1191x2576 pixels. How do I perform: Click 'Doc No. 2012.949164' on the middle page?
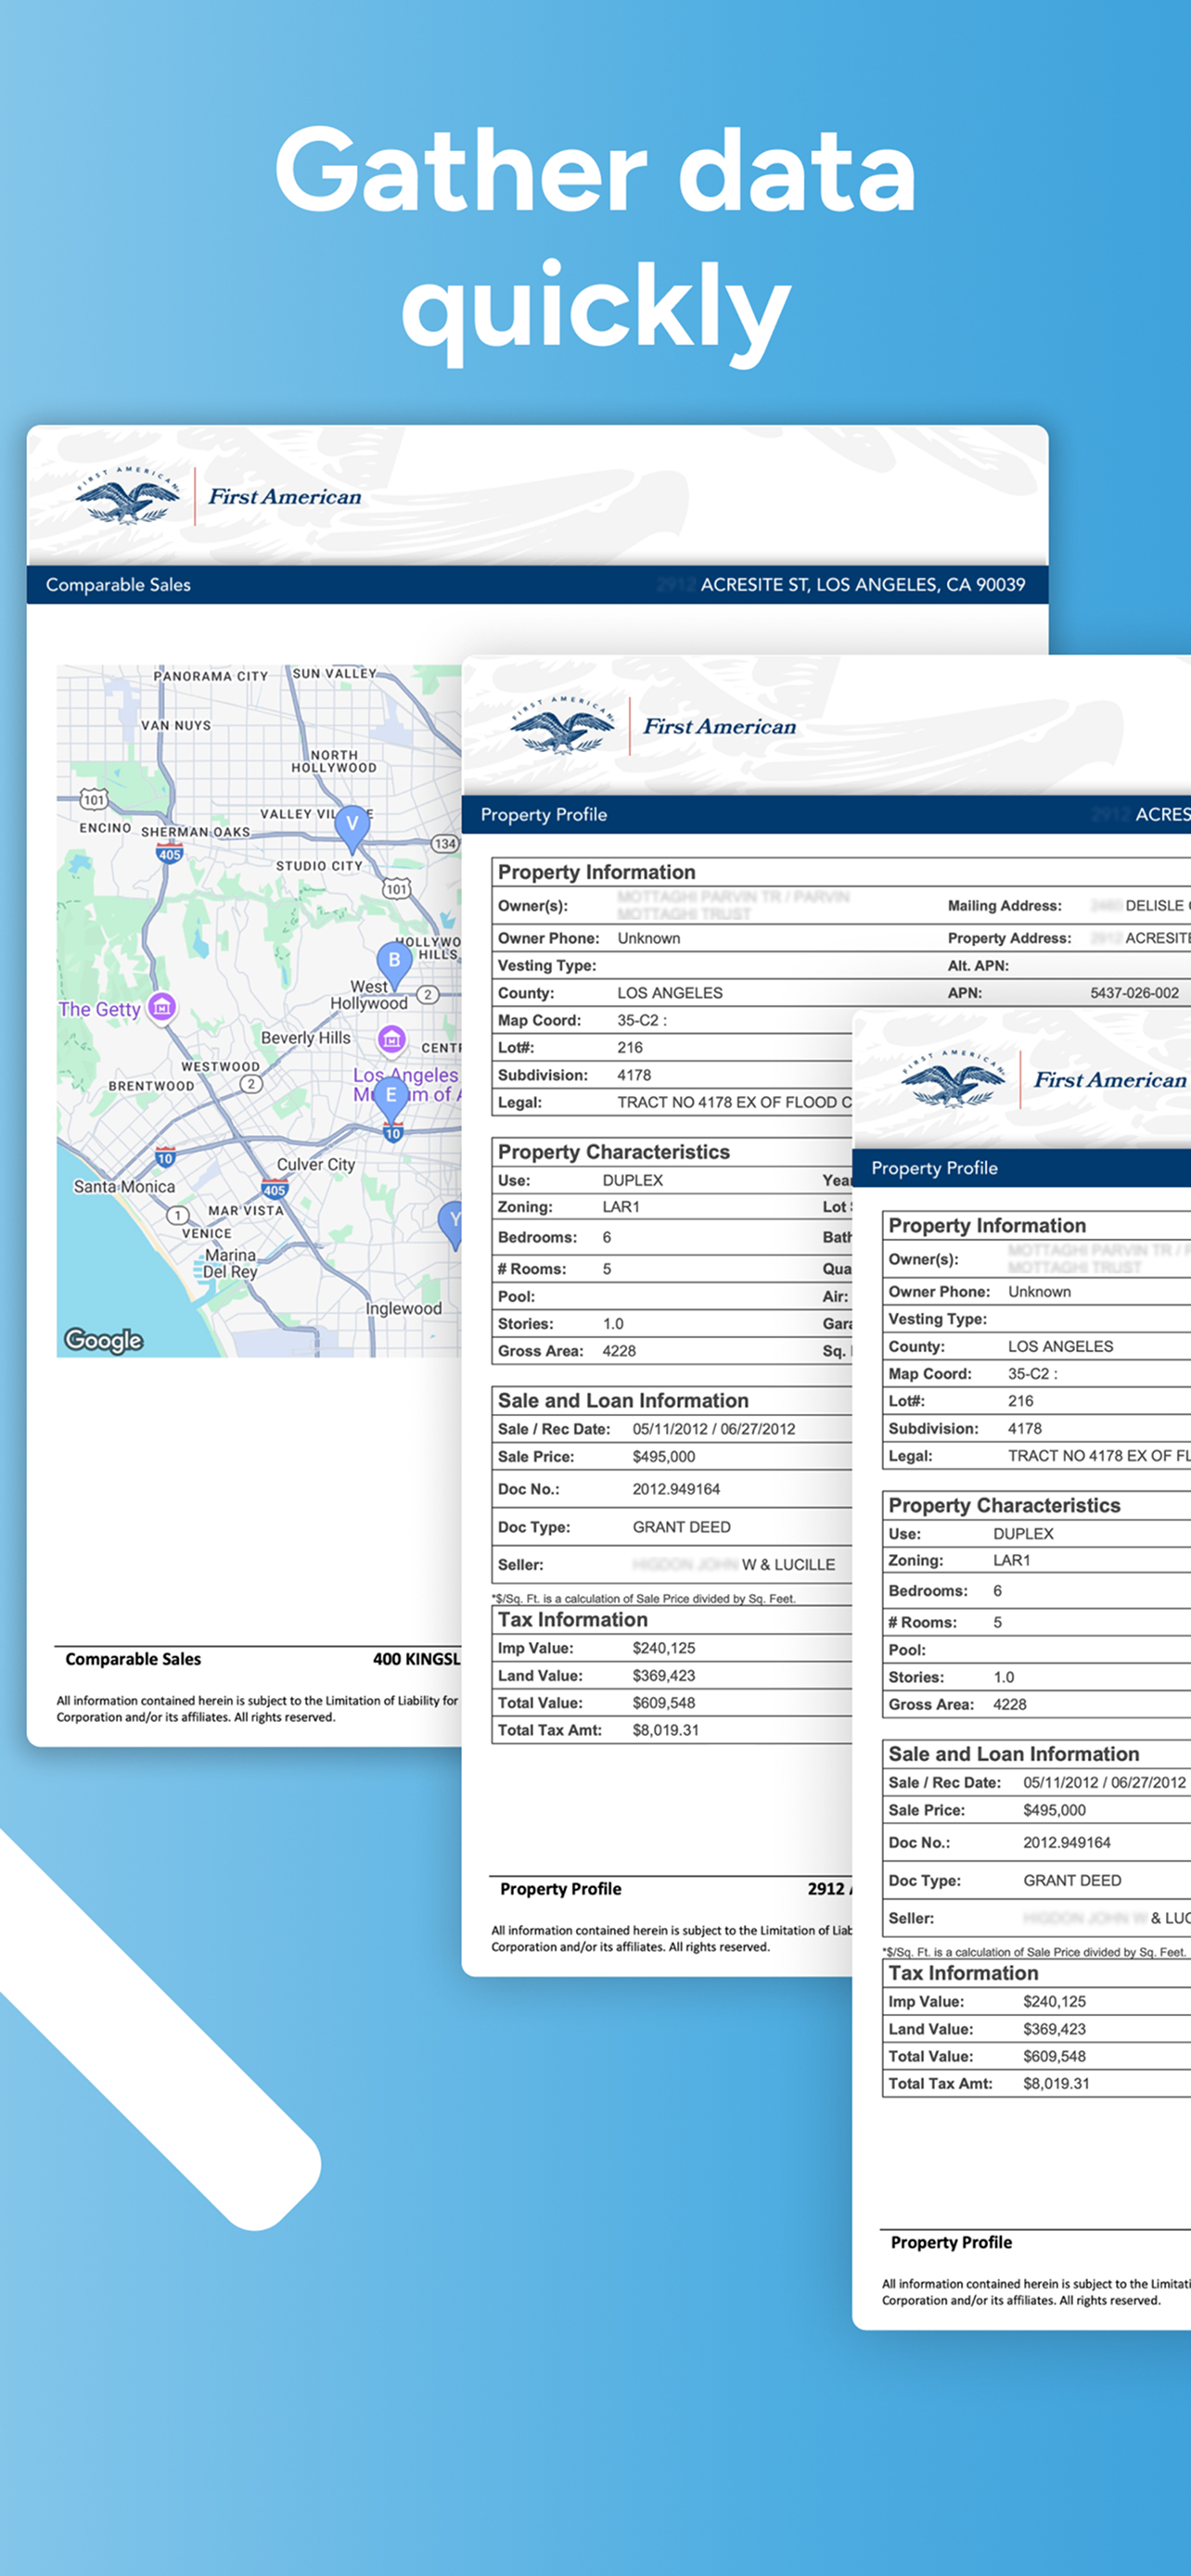pyautogui.click(x=608, y=1488)
